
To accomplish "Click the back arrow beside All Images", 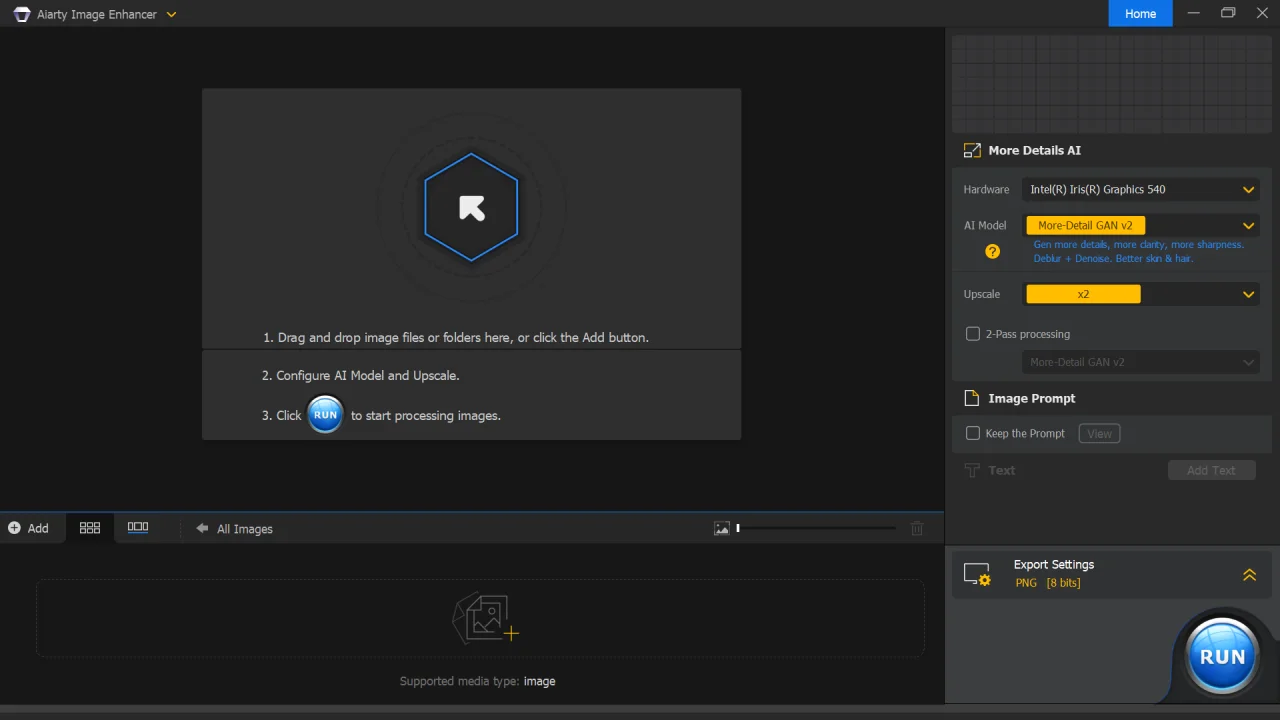I will tap(202, 528).
